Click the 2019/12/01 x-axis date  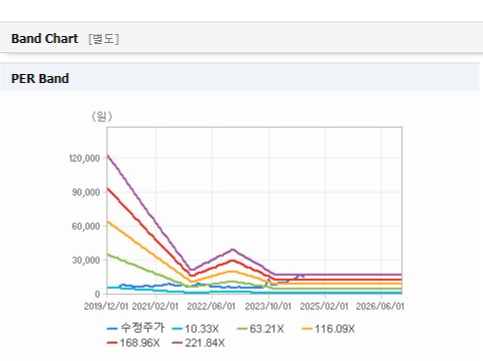tap(106, 306)
